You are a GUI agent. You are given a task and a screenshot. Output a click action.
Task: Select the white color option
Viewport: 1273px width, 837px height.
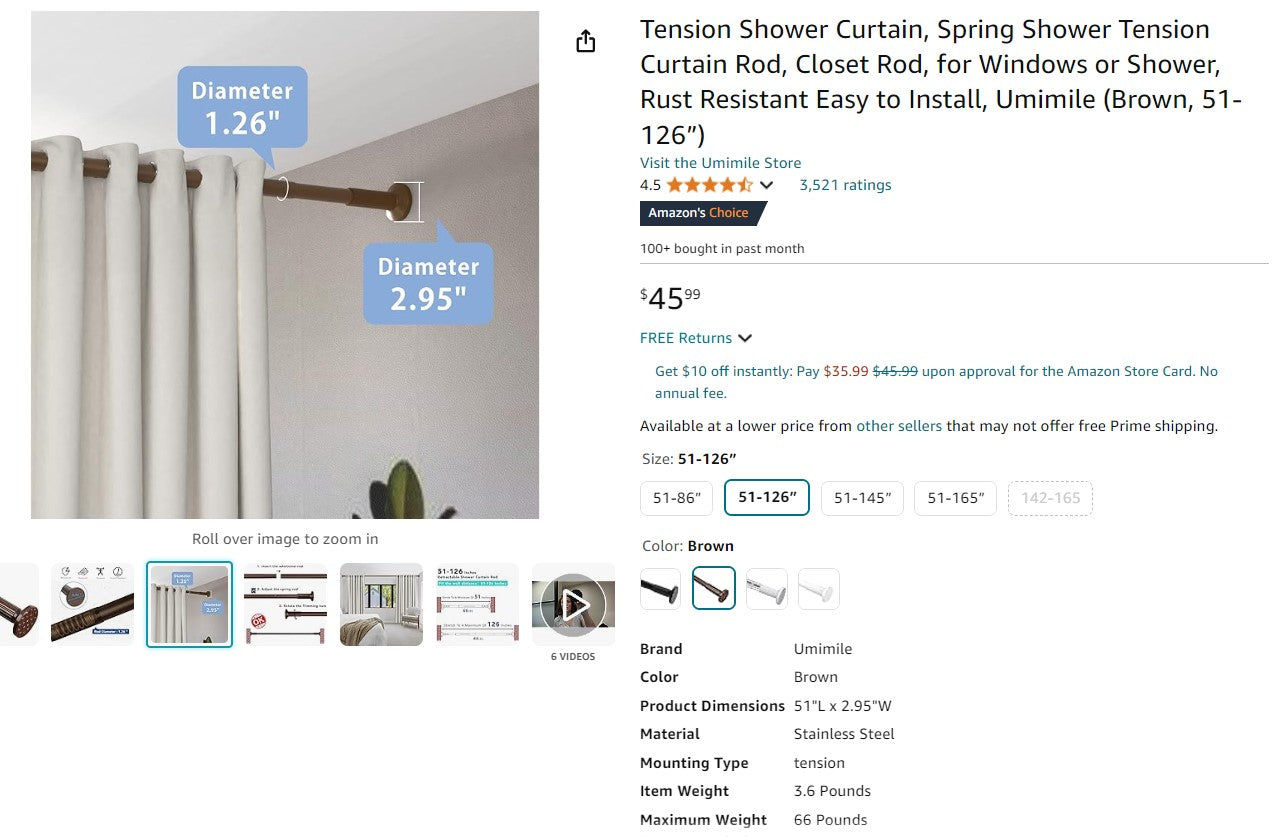coord(819,589)
